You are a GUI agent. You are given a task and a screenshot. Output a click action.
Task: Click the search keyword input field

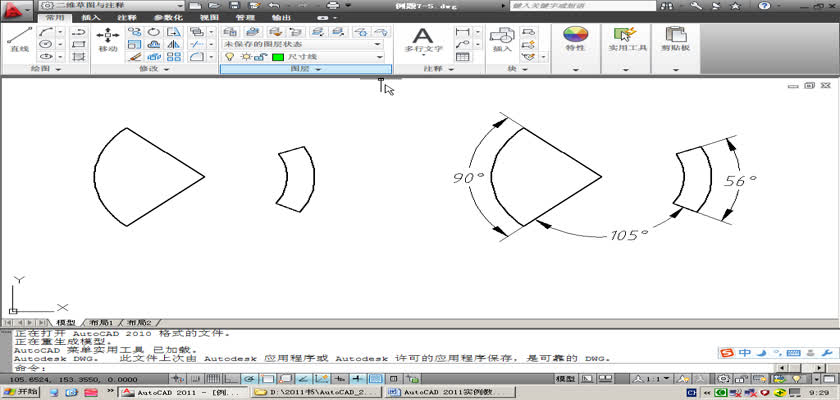pos(583,6)
